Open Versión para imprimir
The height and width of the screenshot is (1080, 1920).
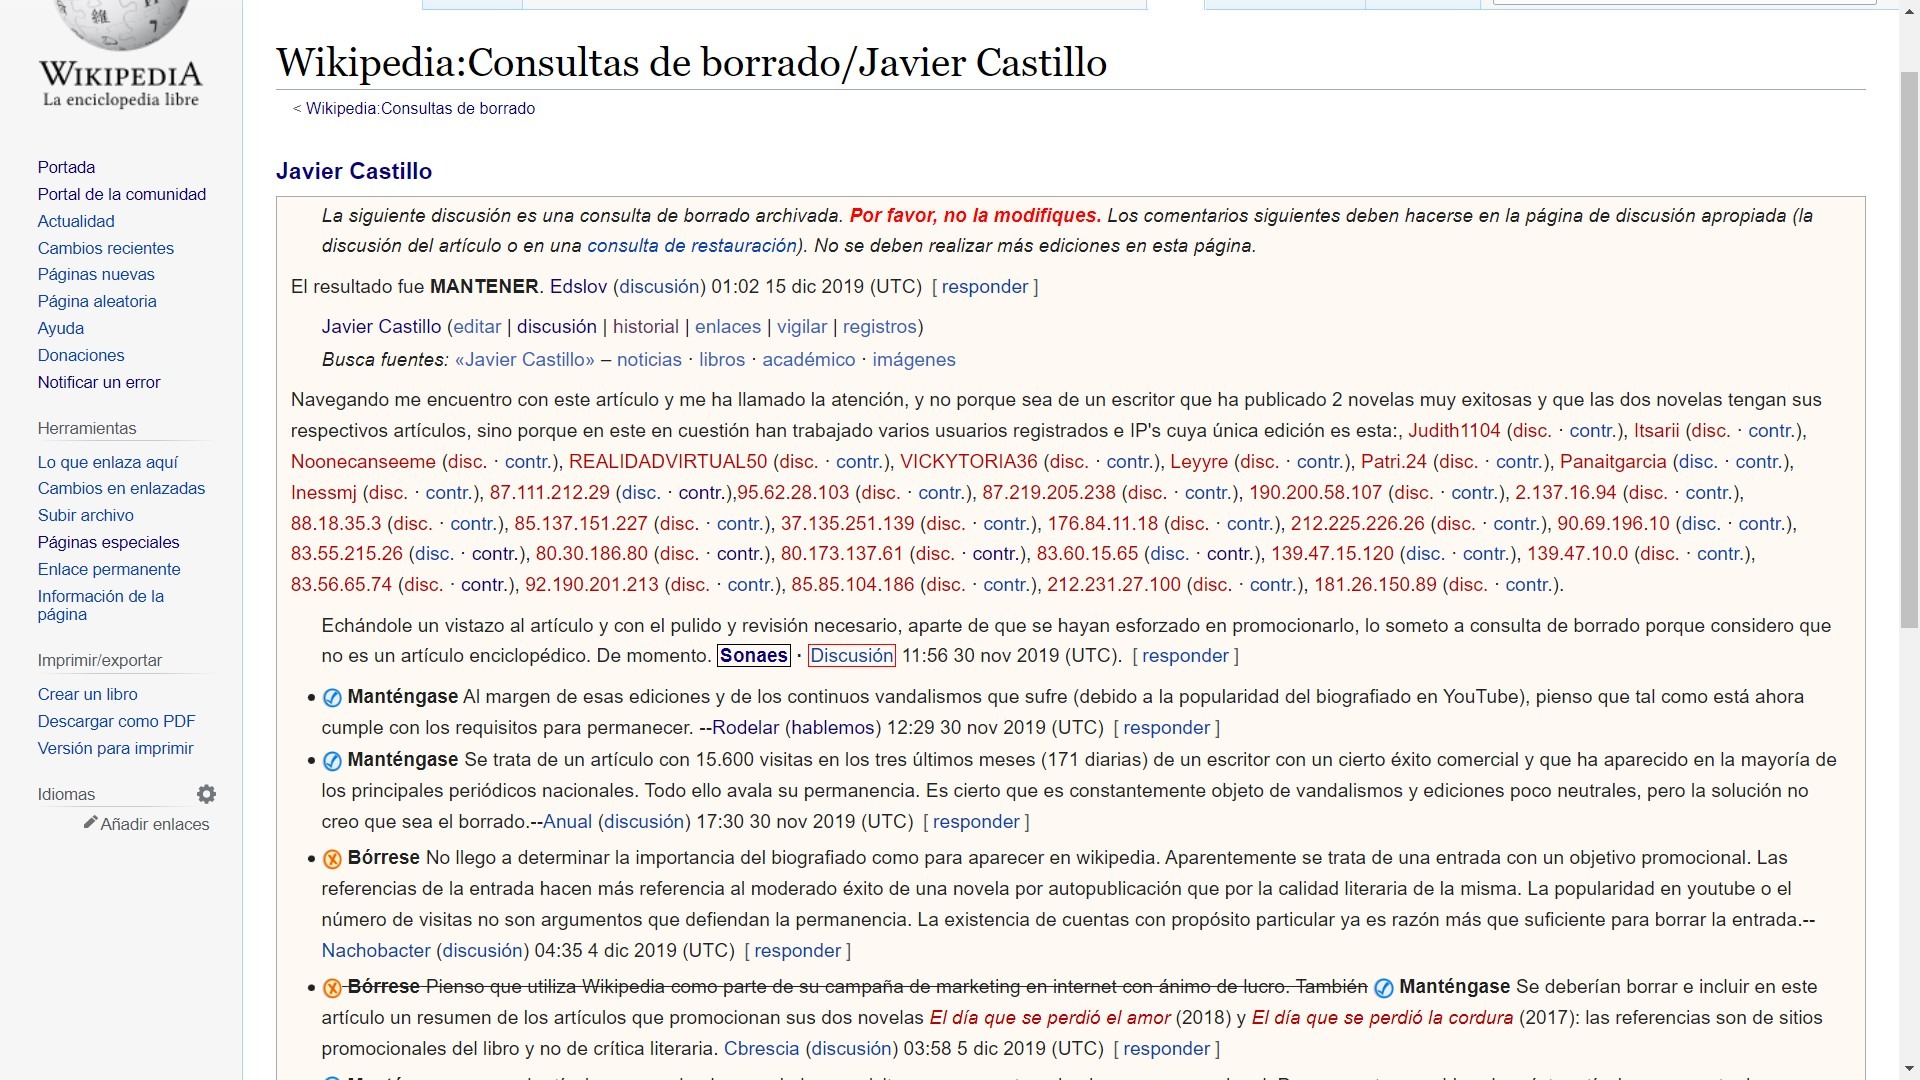[x=116, y=748]
